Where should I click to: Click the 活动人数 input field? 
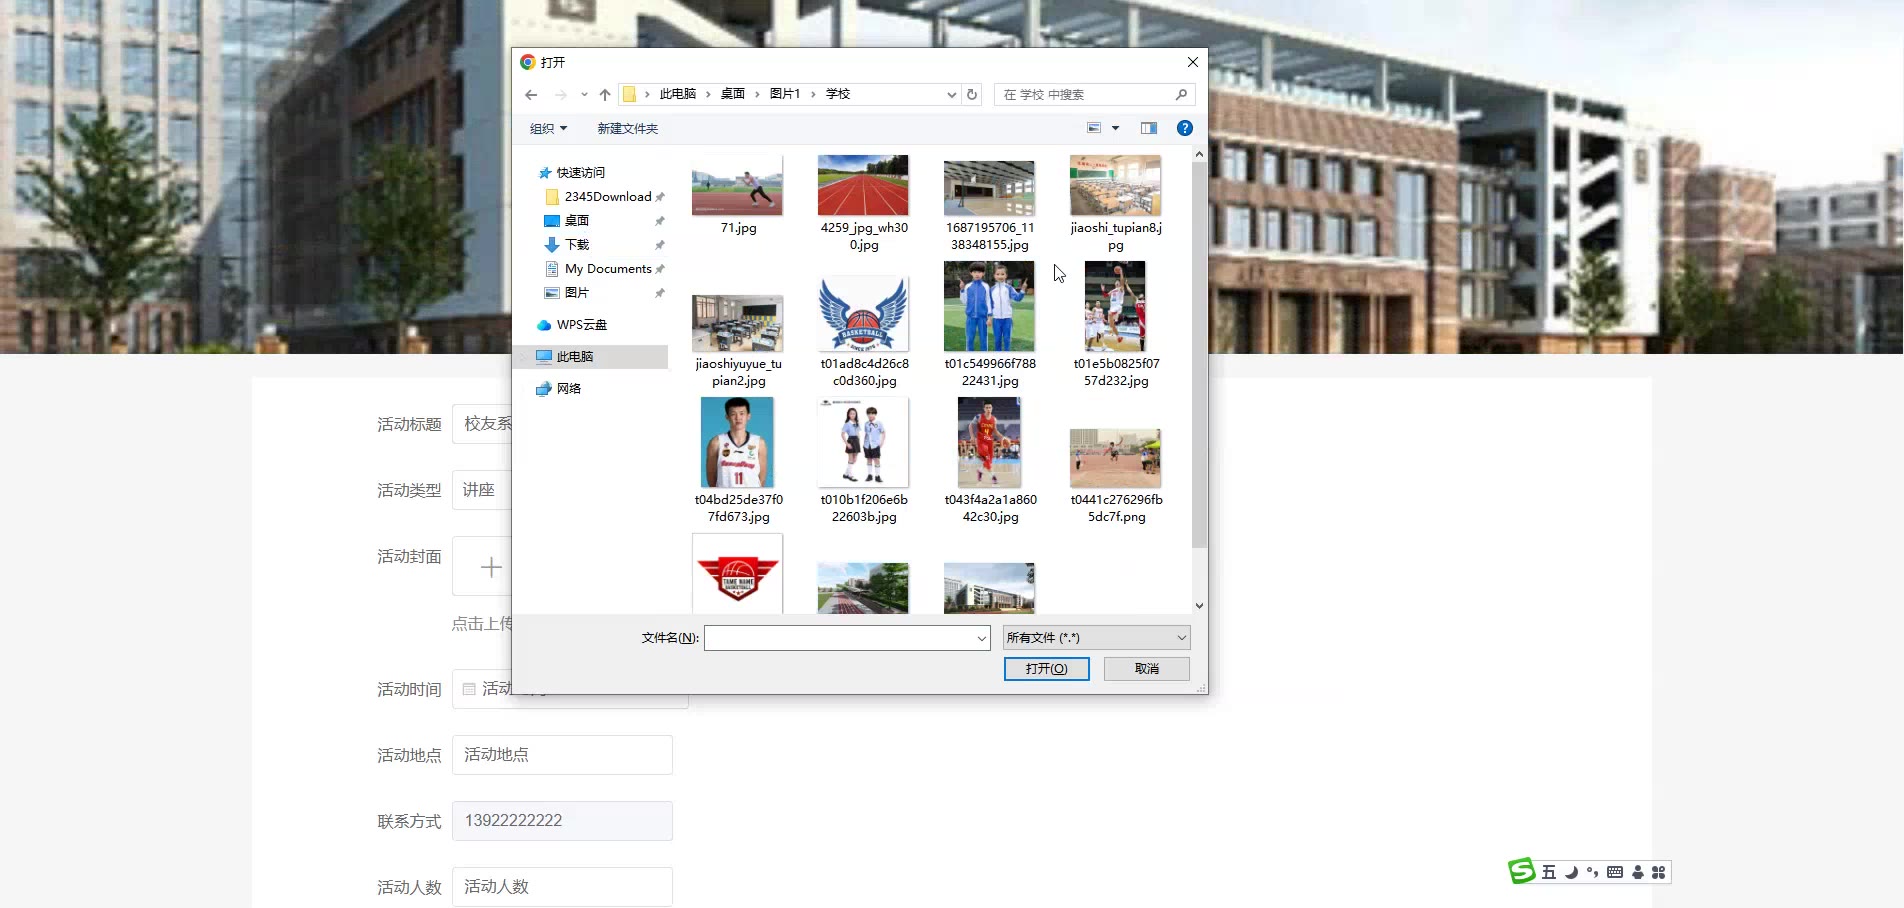tap(562, 887)
